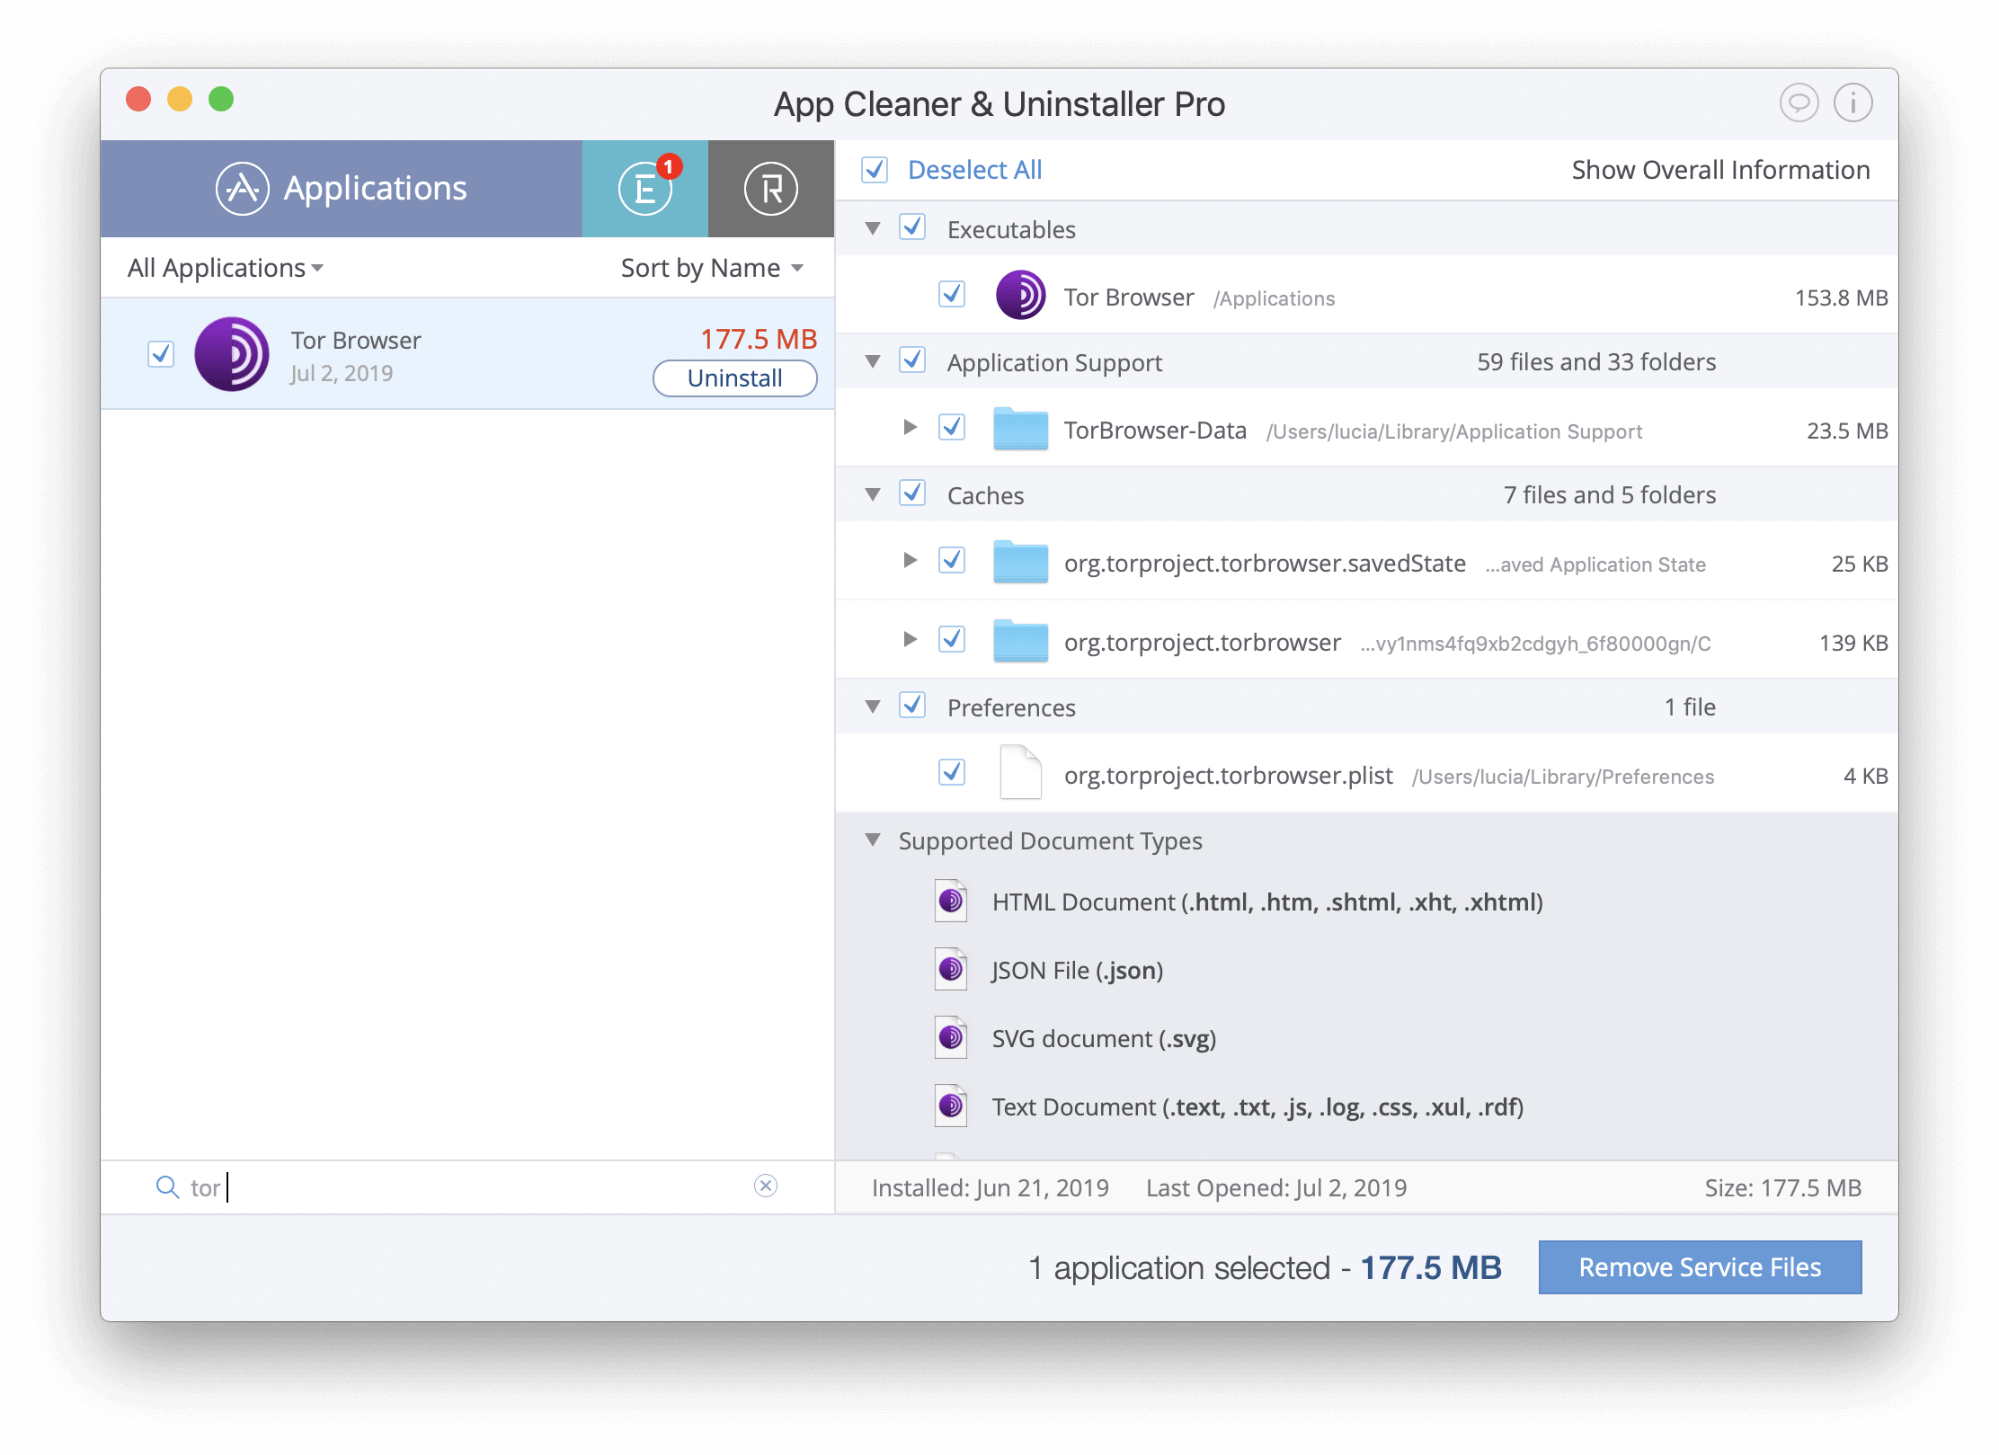Click Remove Service Files button

[1699, 1264]
